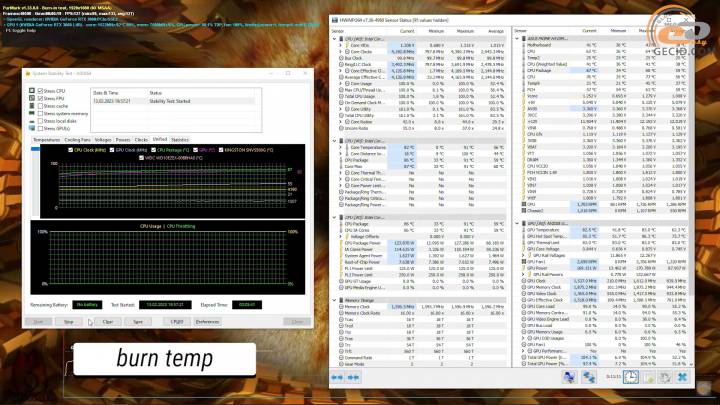Viewport: 720px width, 405px height.
Task: Click HWiNFO title bar app icon
Action: (335, 20)
